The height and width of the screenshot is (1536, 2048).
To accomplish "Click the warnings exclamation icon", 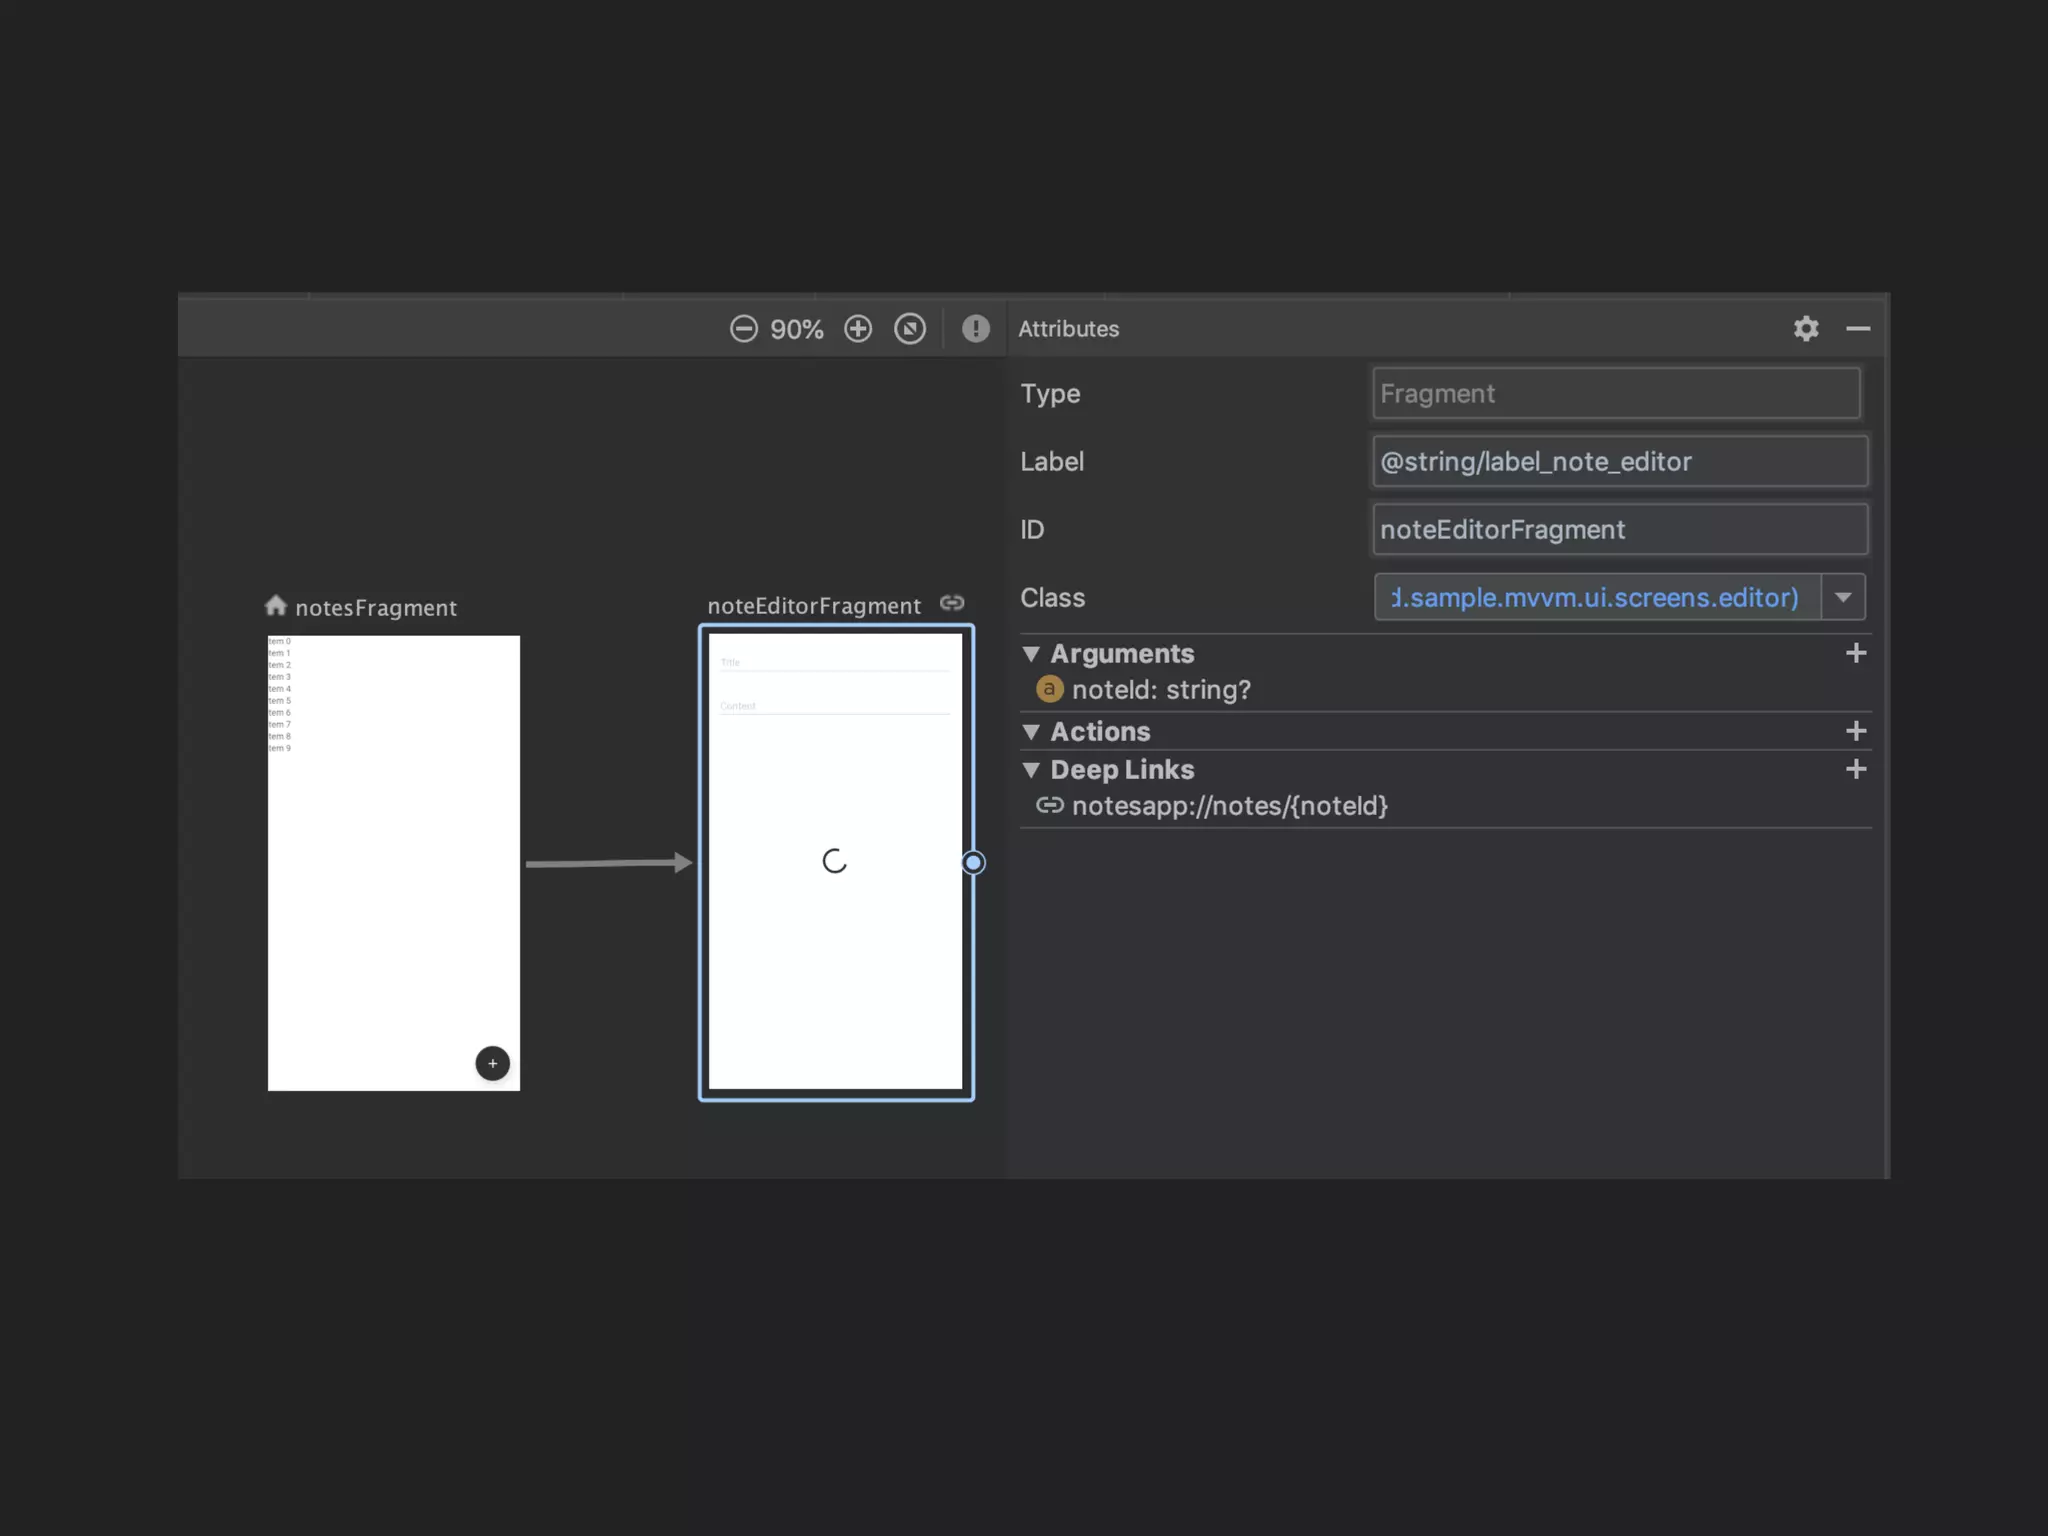I will [975, 329].
